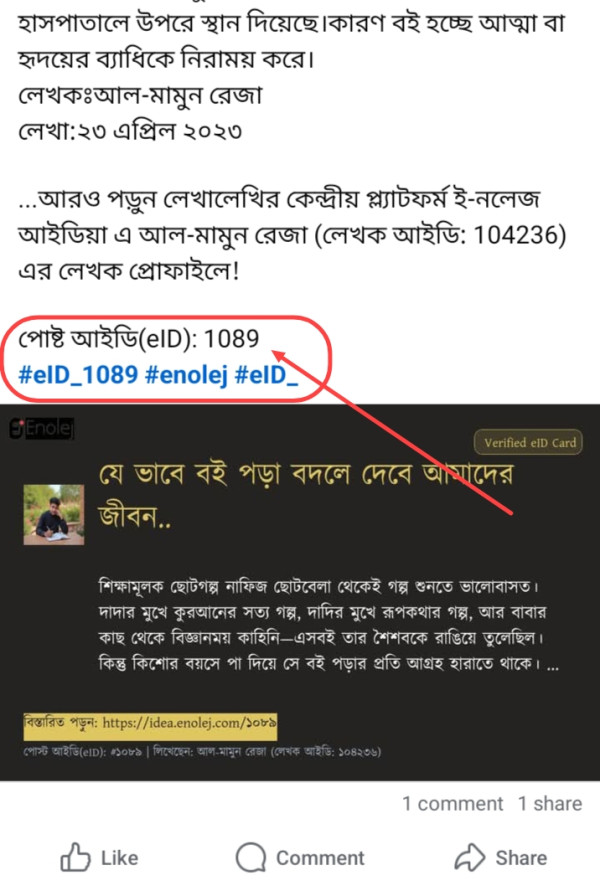Image resolution: width=600 pixels, height=891 pixels.
Task: Click the Comment label text
Action: (x=320, y=857)
